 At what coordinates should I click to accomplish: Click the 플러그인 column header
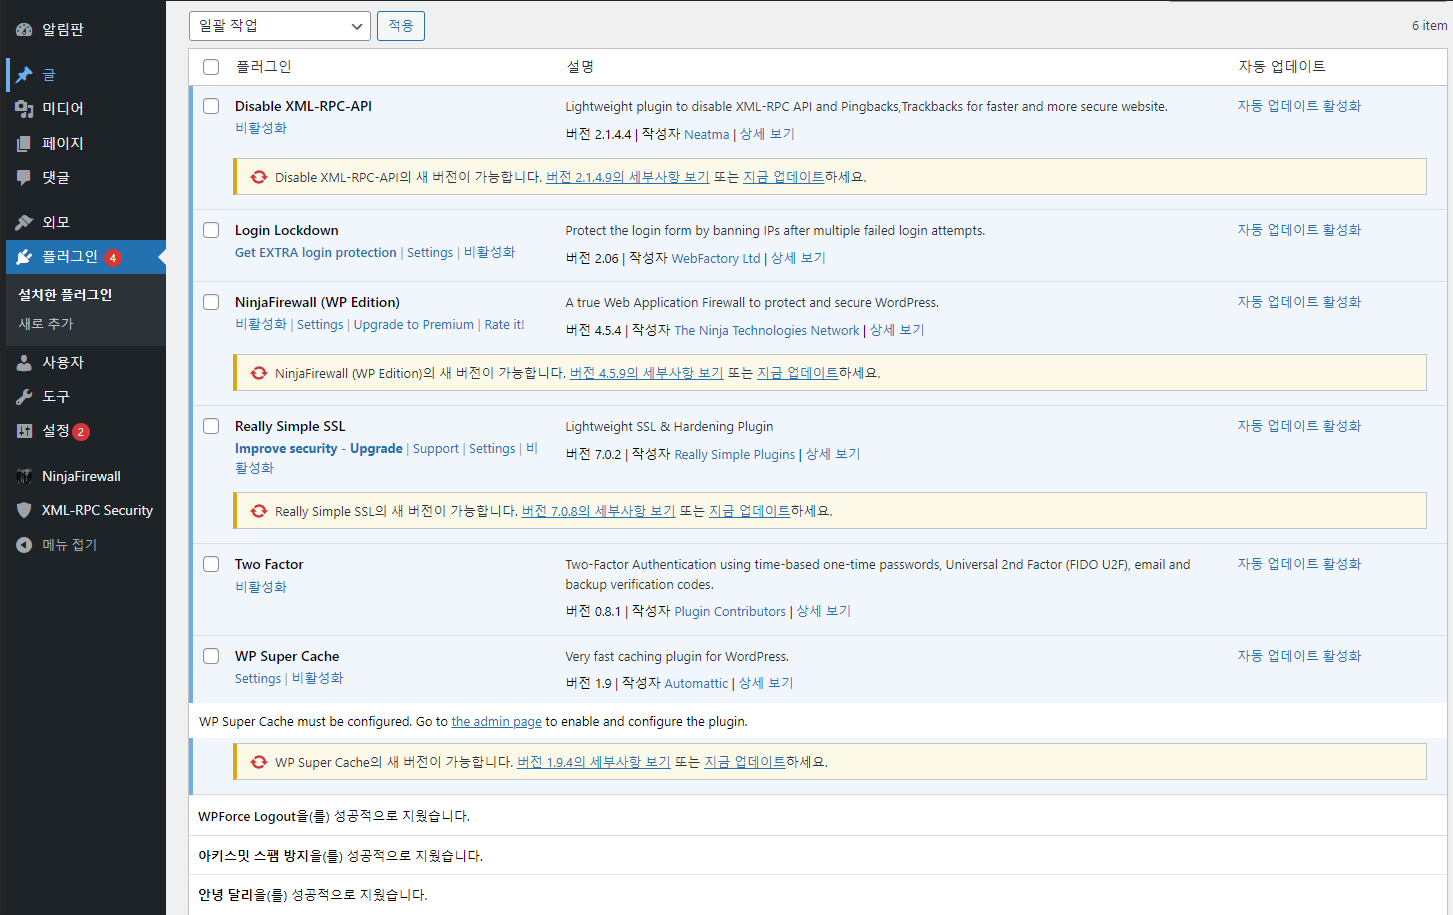pos(263,67)
